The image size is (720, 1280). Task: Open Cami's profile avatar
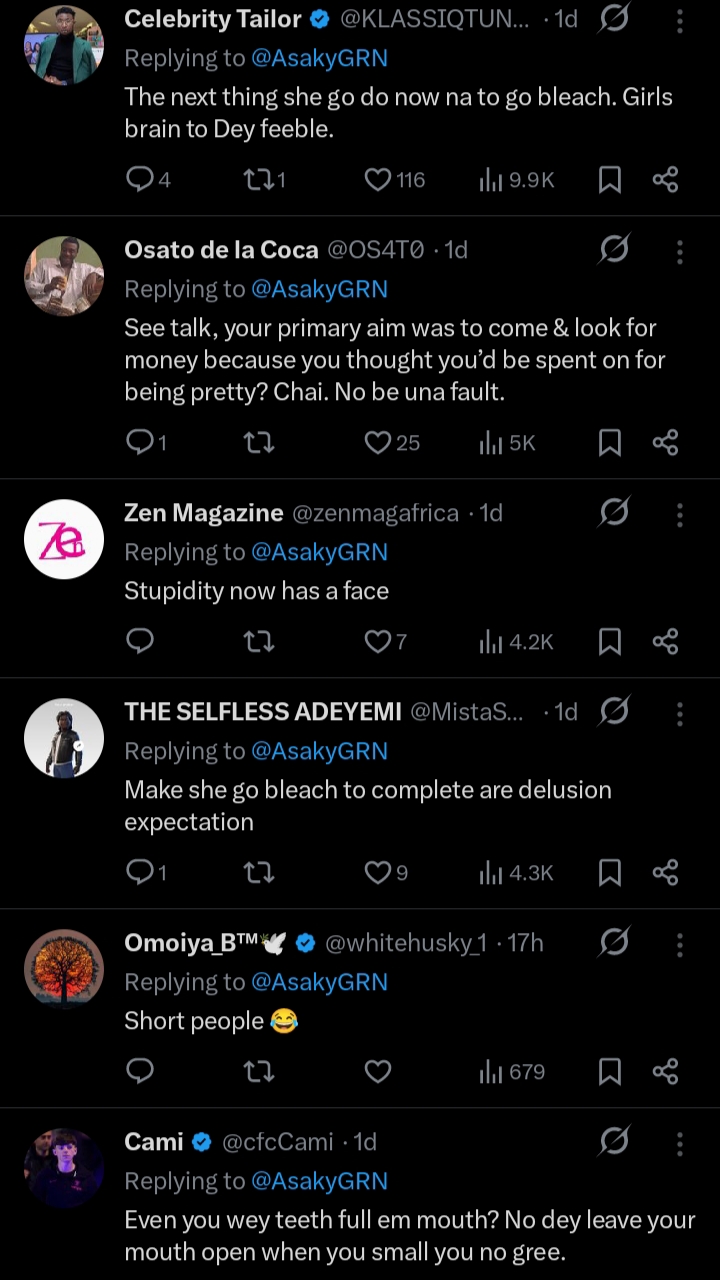pos(64,1168)
